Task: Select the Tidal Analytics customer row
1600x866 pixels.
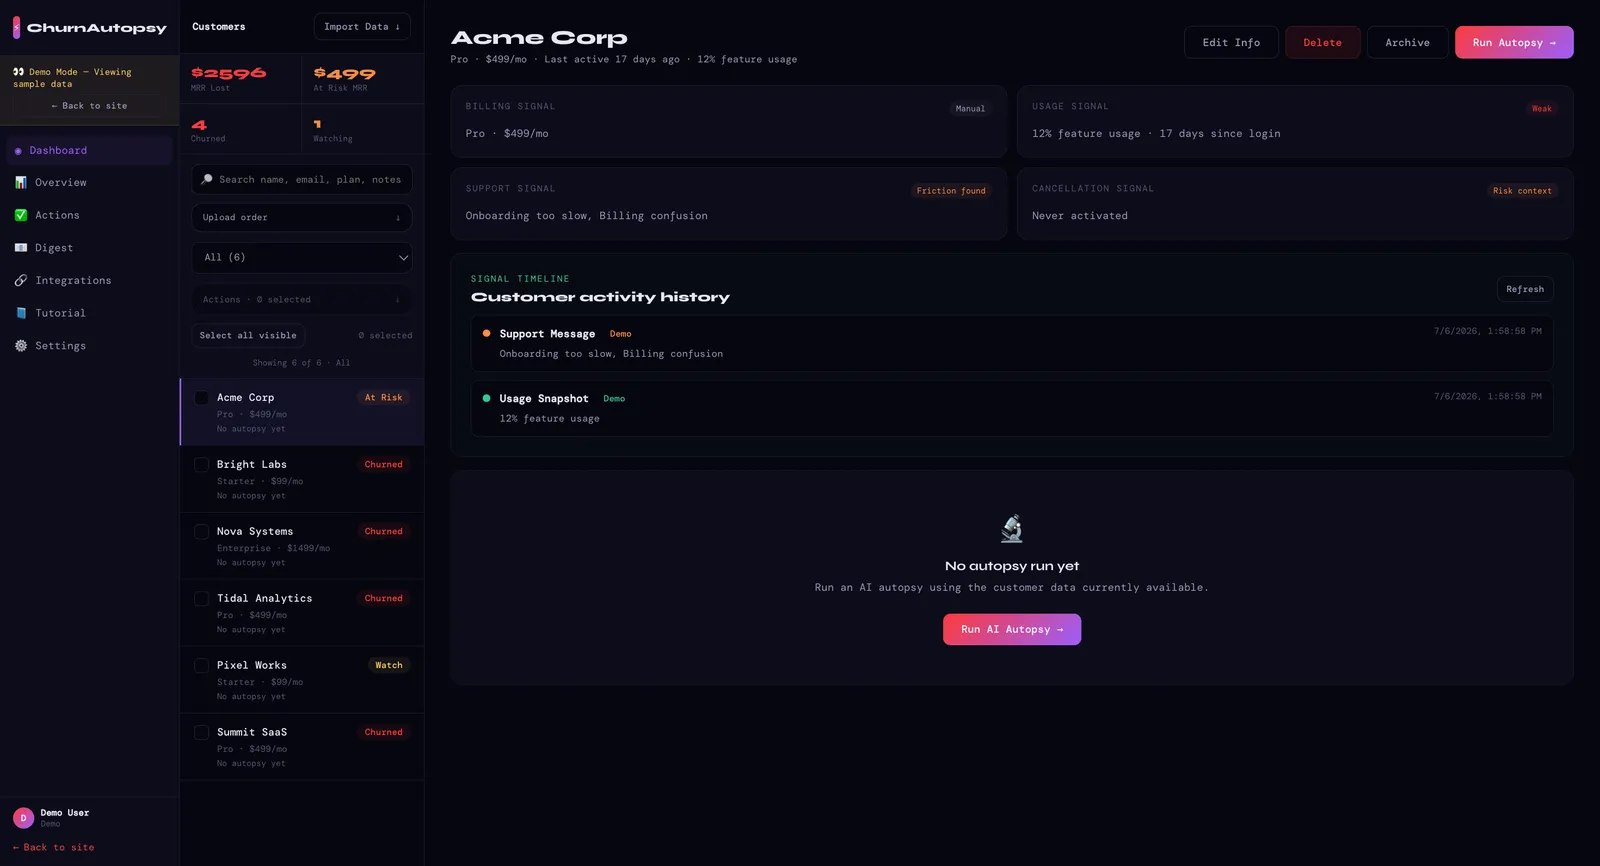Action: 302,613
